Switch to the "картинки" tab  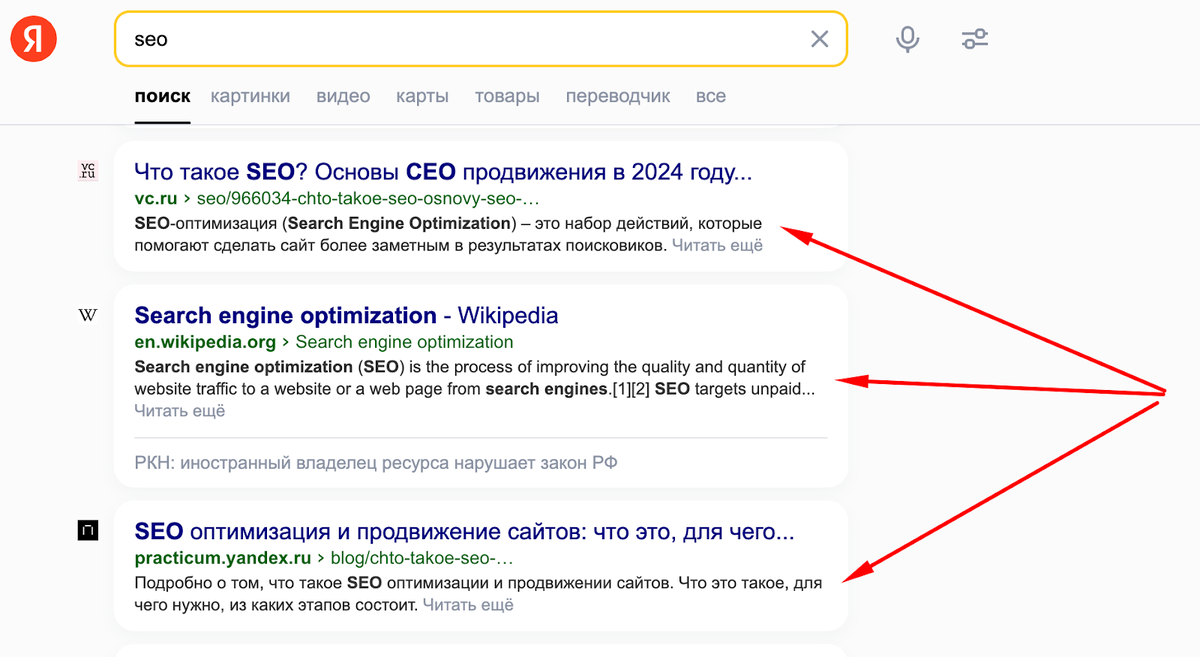[x=250, y=97]
